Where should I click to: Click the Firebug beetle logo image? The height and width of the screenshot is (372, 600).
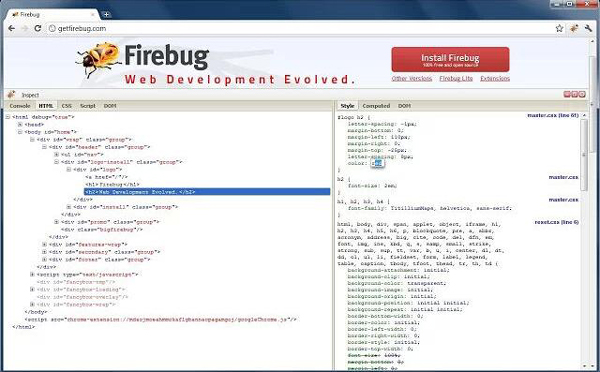(99, 59)
